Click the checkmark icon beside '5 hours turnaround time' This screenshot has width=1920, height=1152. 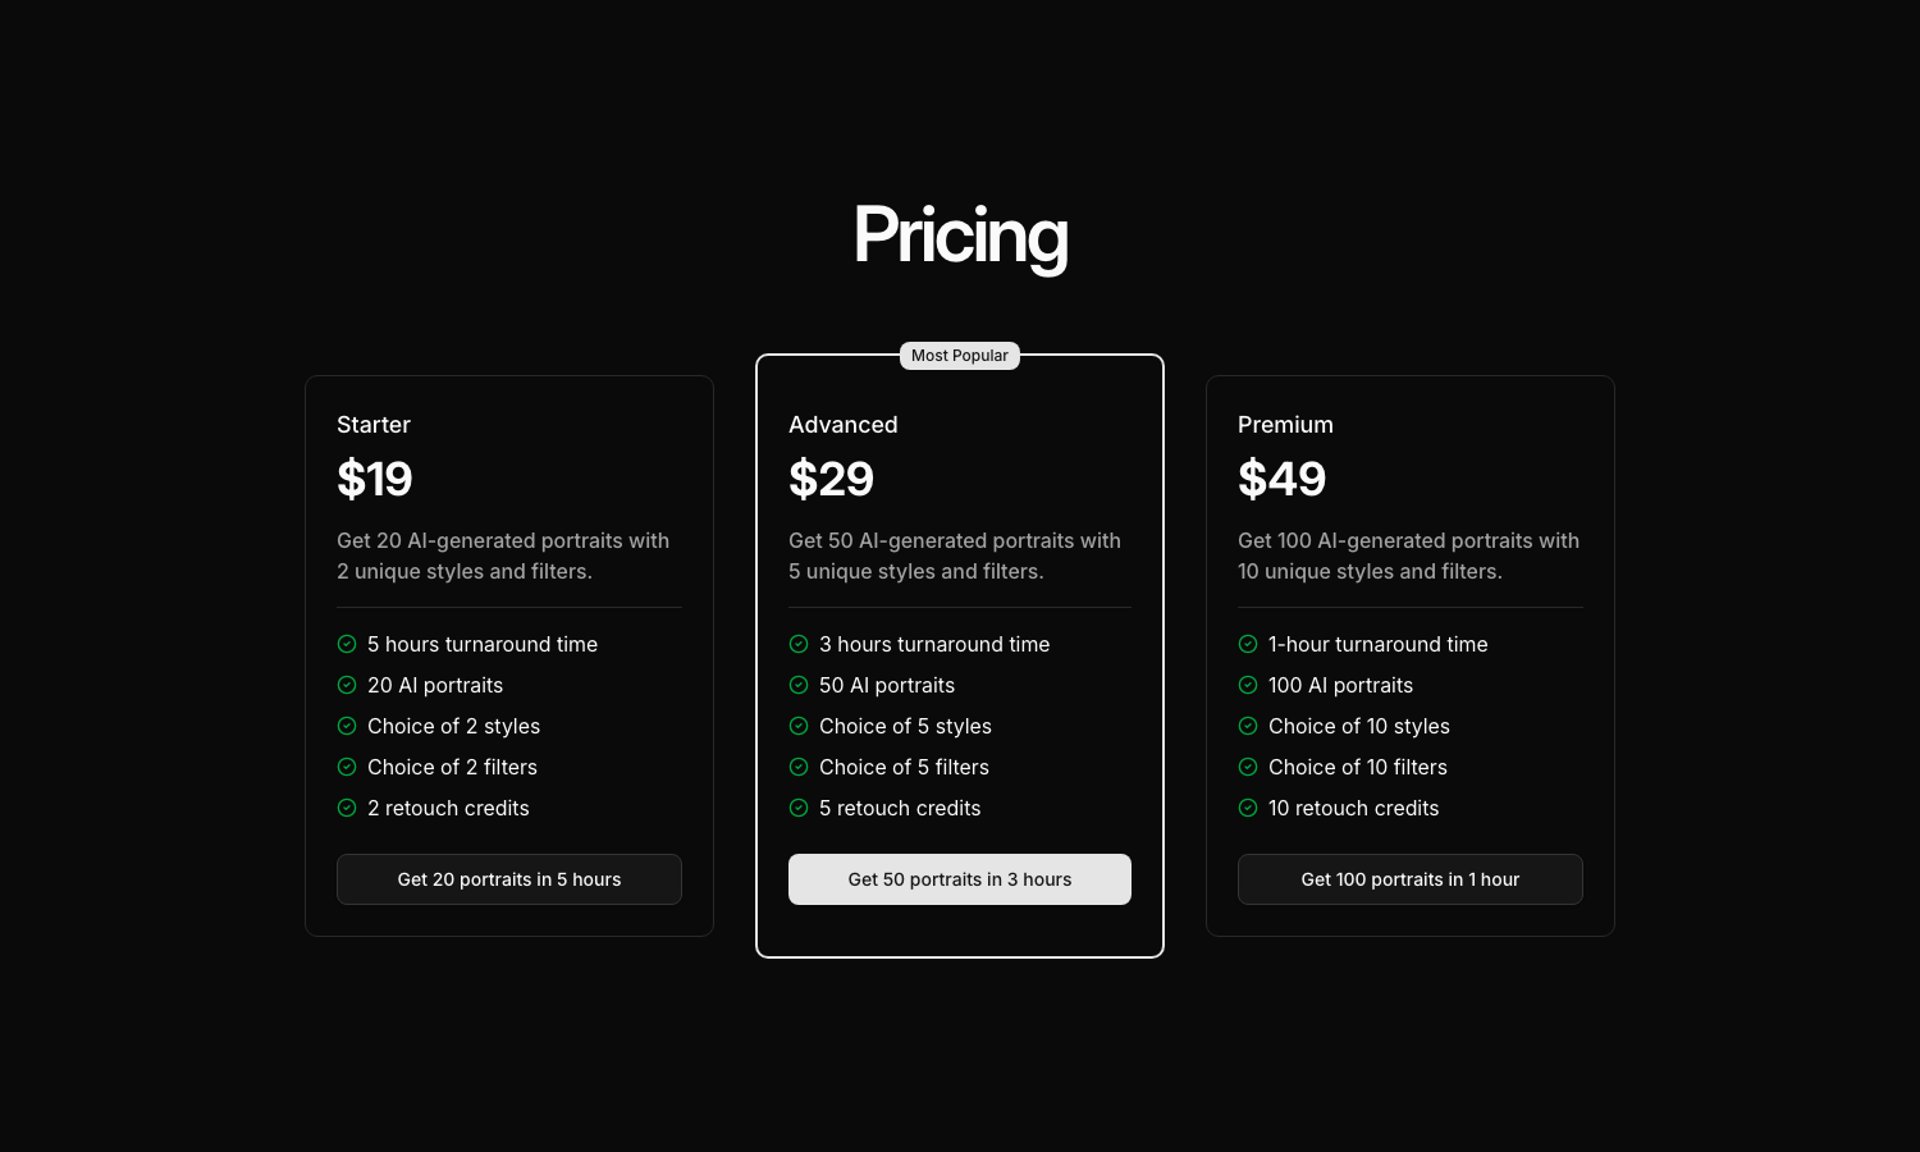coord(347,644)
